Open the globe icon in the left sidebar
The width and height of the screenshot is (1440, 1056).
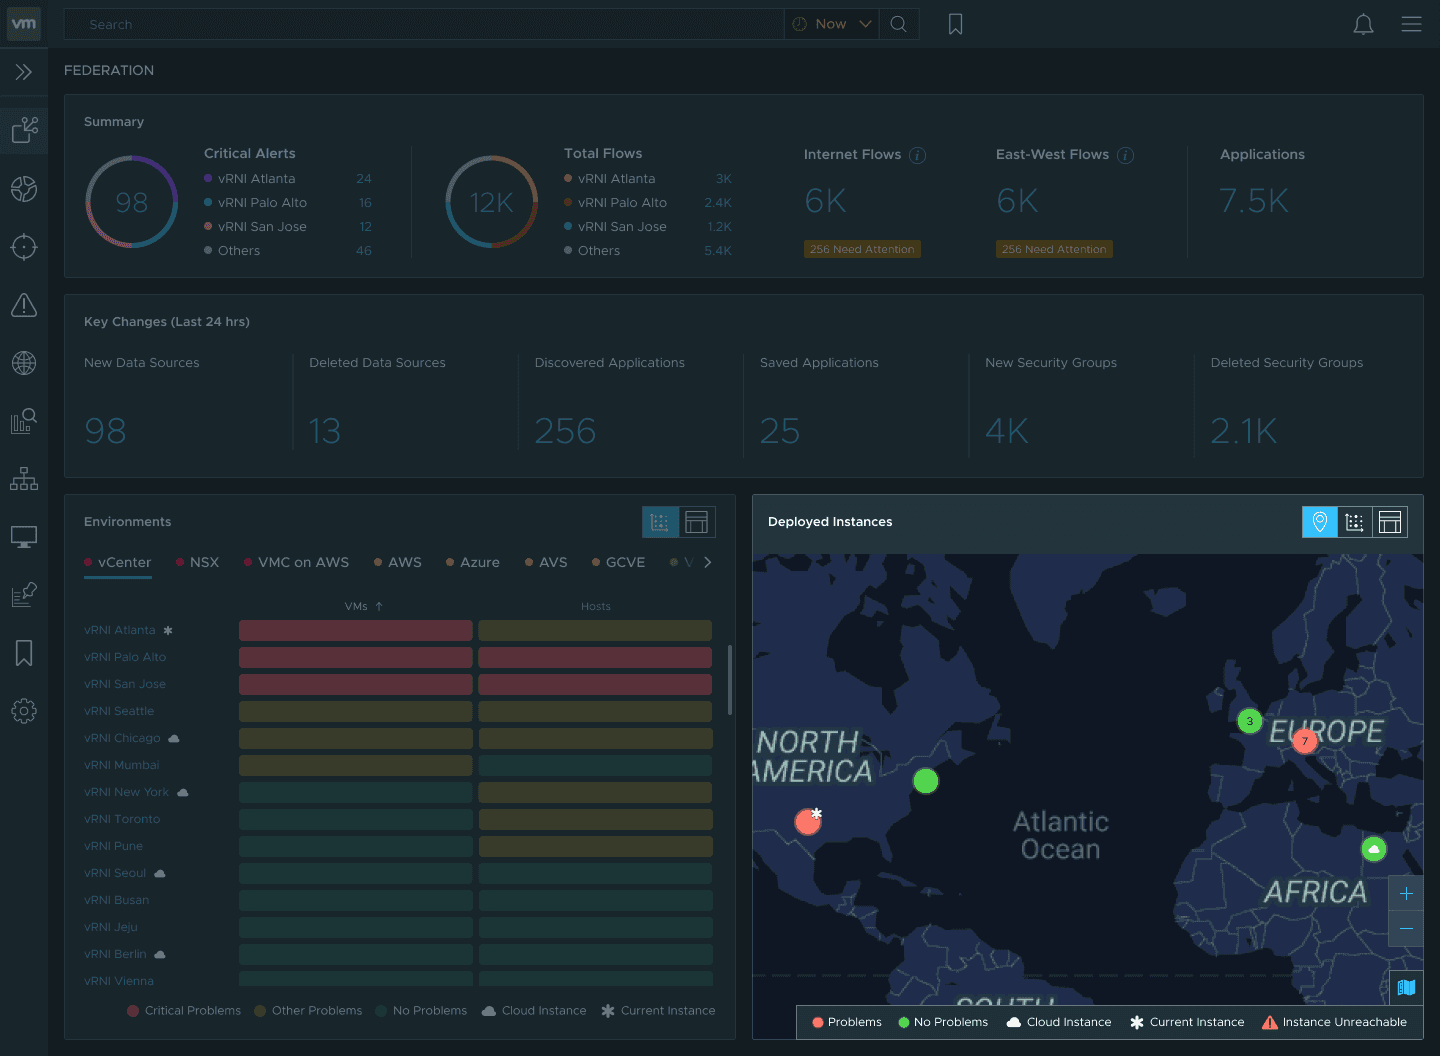point(24,363)
